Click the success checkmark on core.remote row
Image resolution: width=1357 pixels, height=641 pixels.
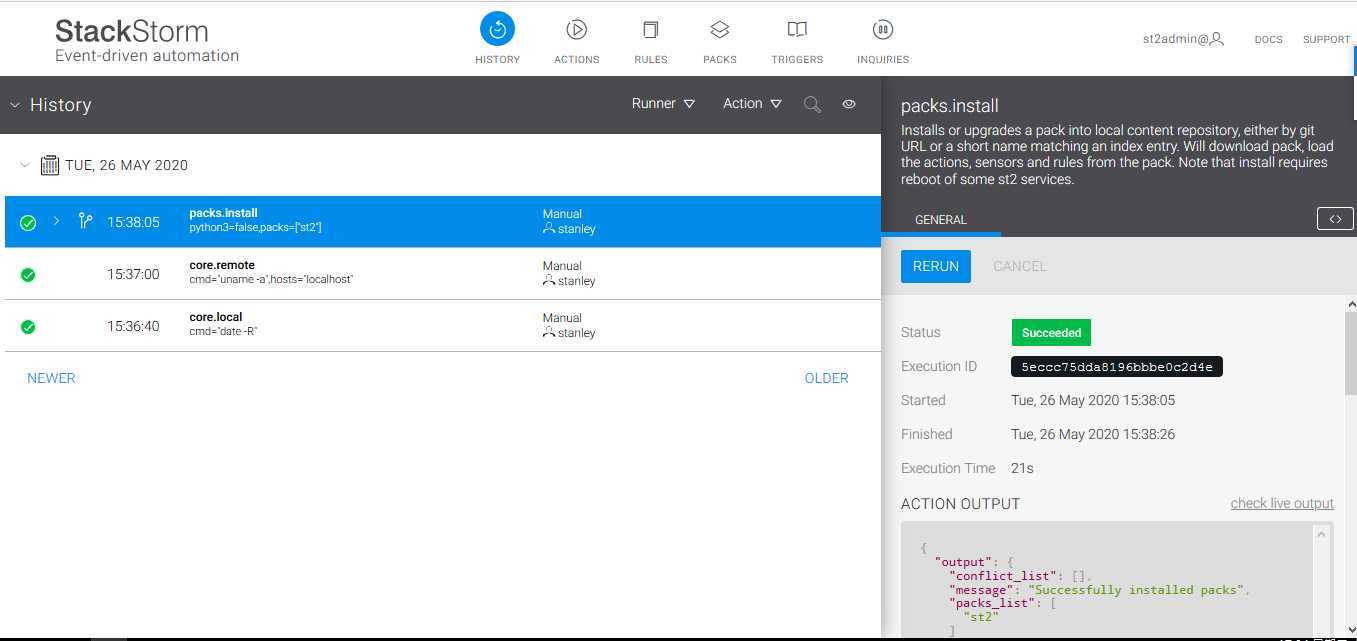click(x=28, y=274)
